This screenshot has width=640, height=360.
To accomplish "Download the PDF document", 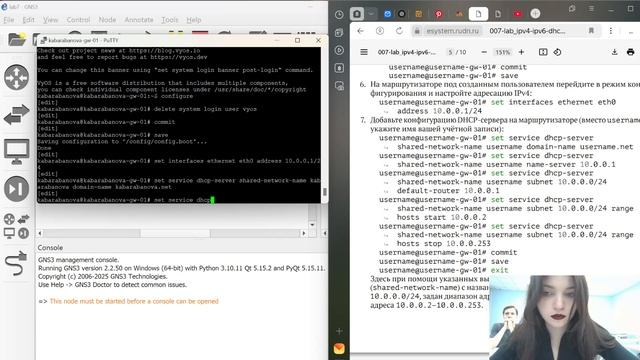I will (614, 52).
